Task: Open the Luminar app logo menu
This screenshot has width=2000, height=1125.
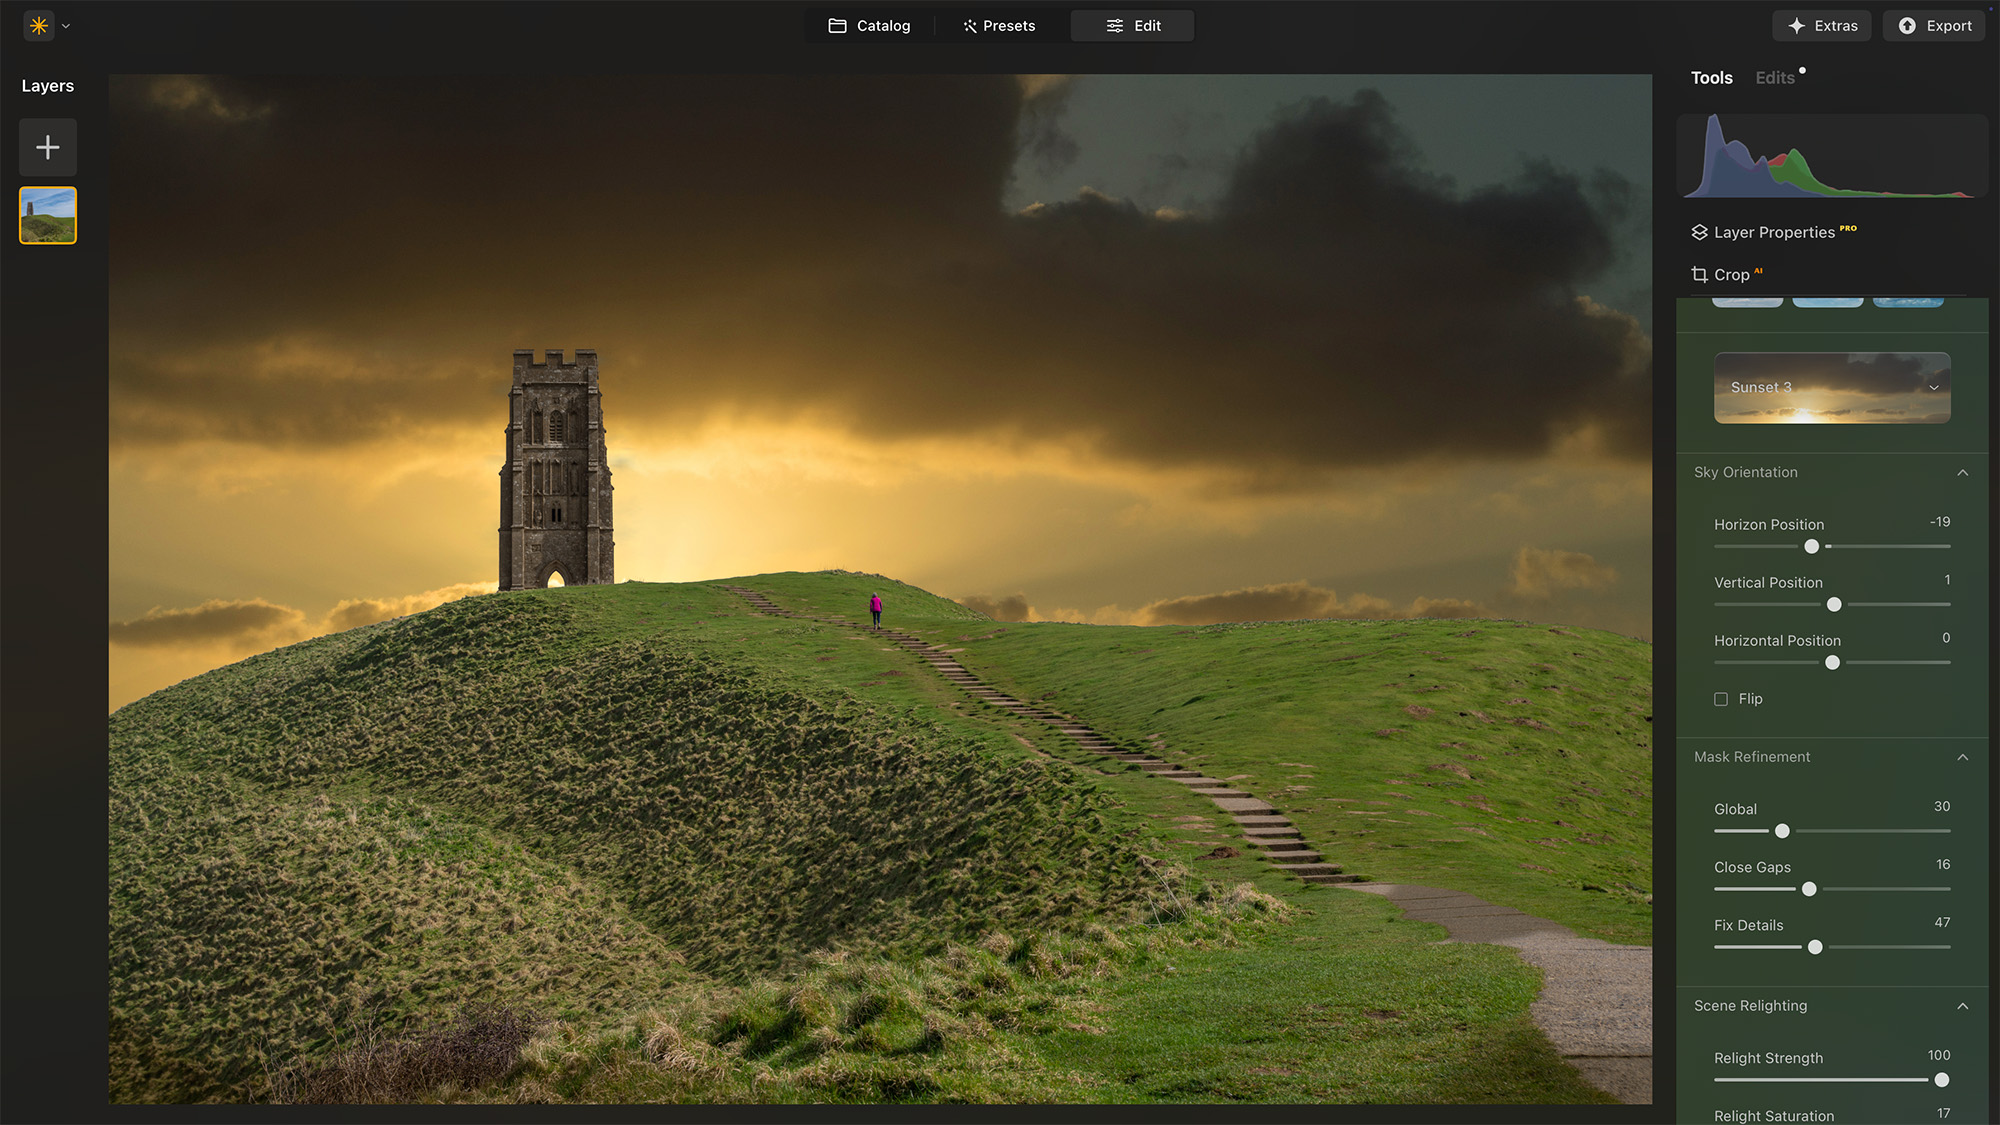Action: pos(39,26)
